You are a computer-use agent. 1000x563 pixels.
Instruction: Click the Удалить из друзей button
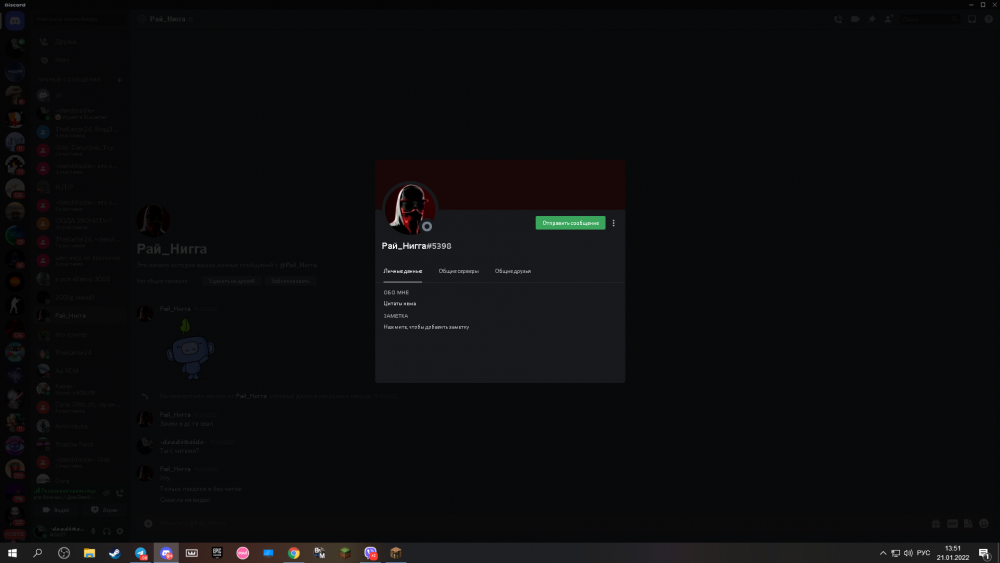point(231,281)
